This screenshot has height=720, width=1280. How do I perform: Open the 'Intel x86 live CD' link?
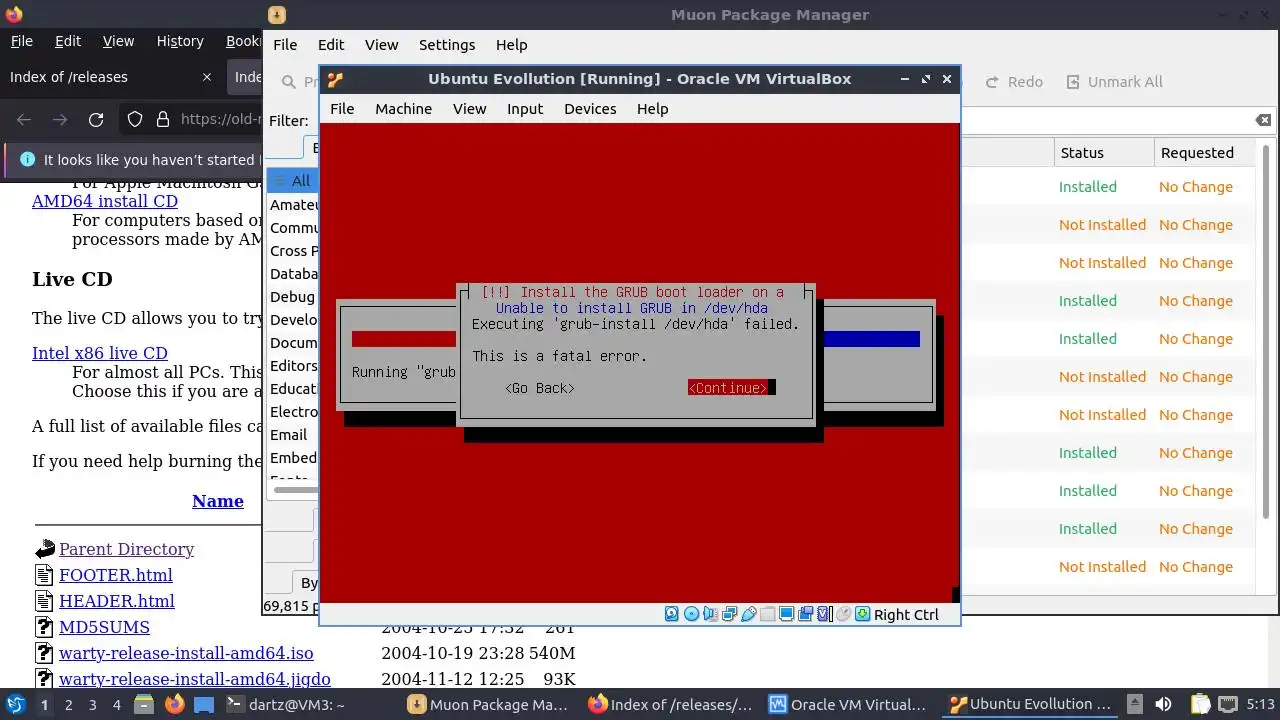pyautogui.click(x=100, y=353)
